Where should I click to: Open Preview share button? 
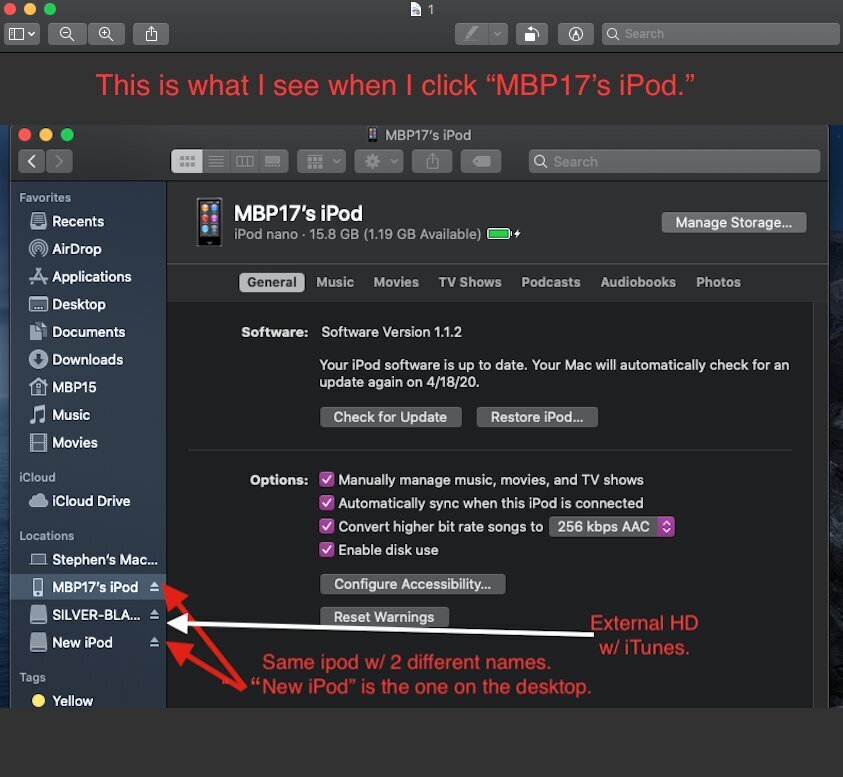[152, 34]
